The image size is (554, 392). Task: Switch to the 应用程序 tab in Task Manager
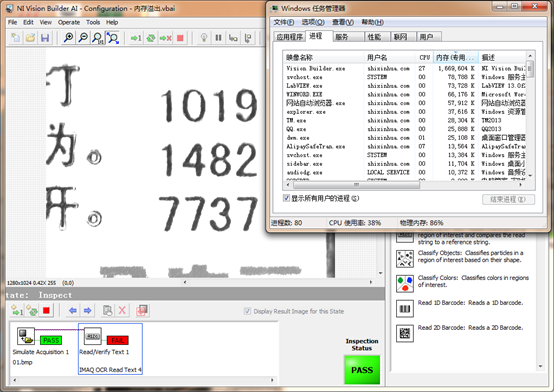tap(289, 37)
